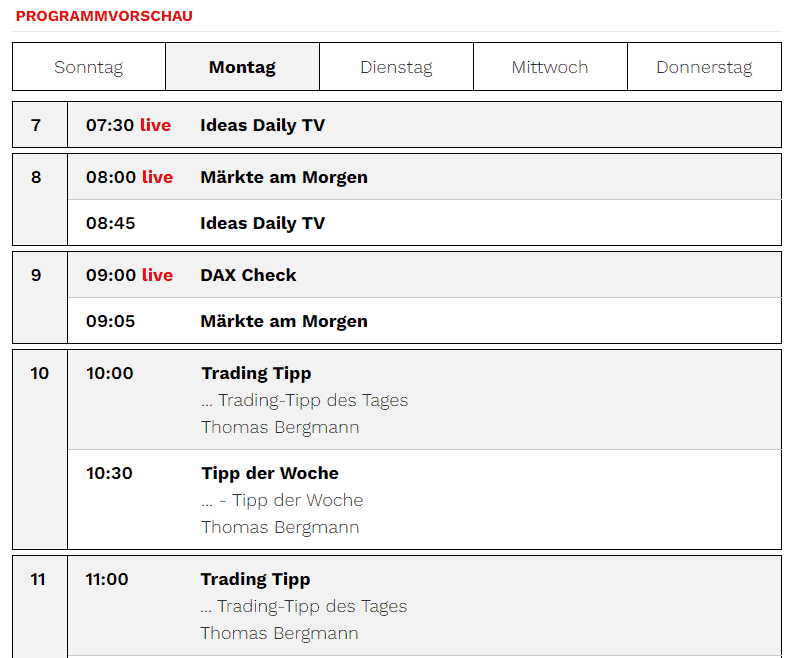Open the Dienstag schedule tab

(396, 66)
